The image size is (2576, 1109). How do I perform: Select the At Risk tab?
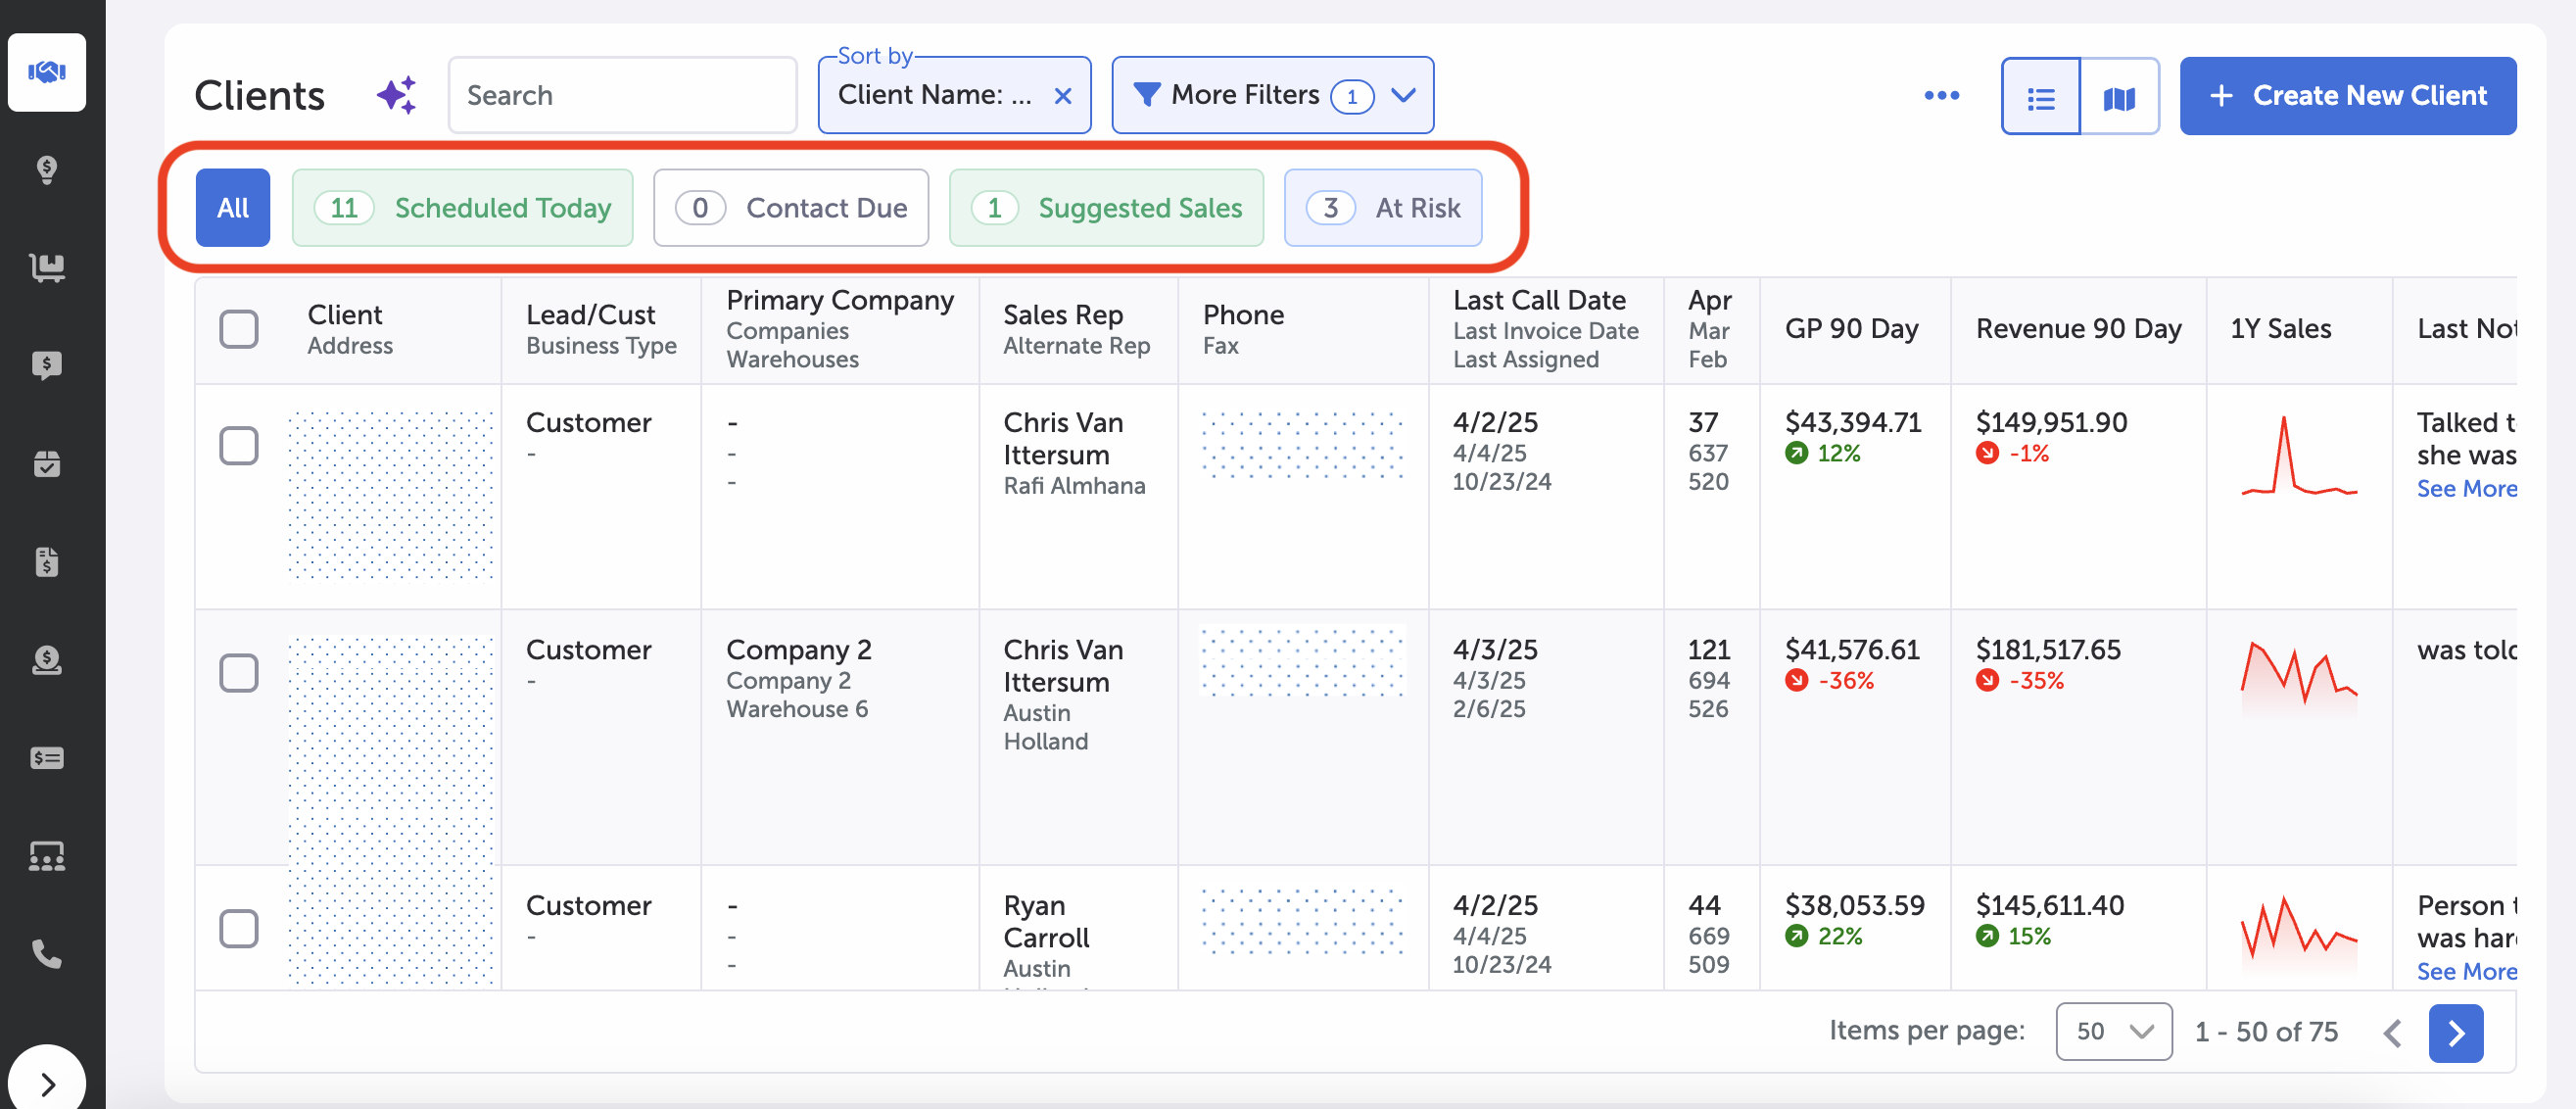[1382, 208]
